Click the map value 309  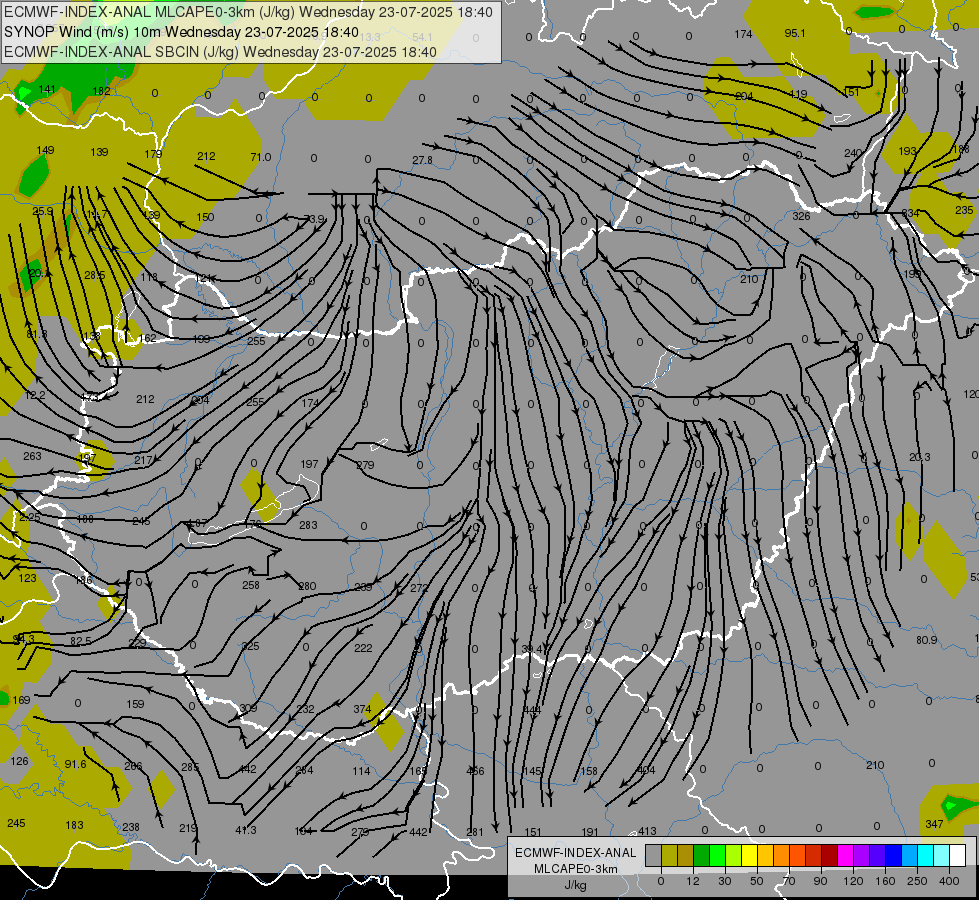click(248, 708)
